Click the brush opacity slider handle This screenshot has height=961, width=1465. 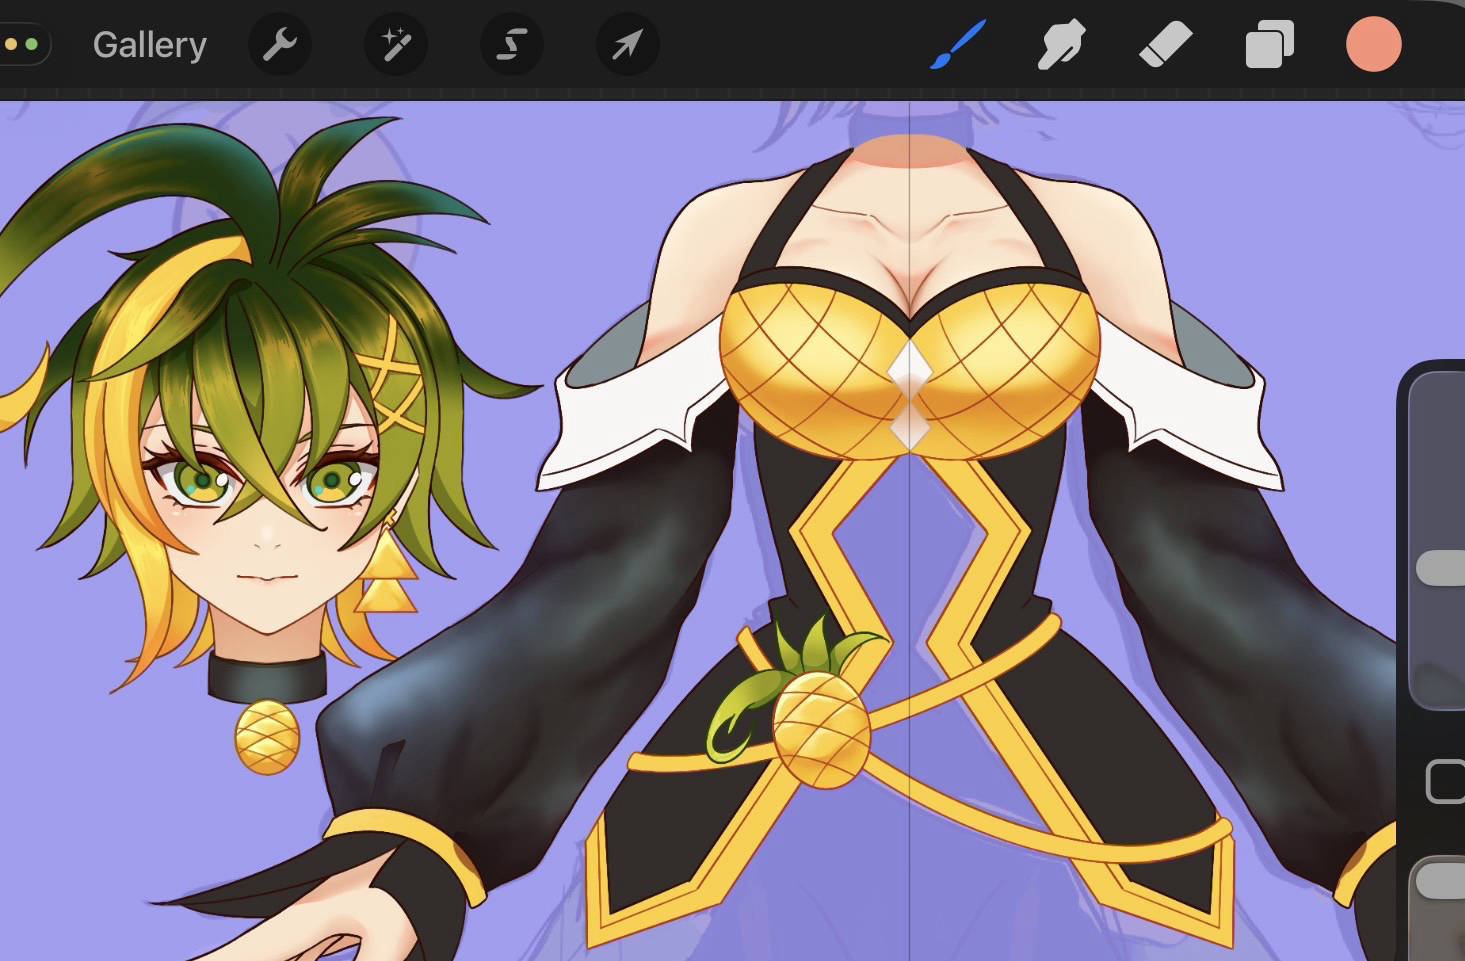(x=1440, y=881)
